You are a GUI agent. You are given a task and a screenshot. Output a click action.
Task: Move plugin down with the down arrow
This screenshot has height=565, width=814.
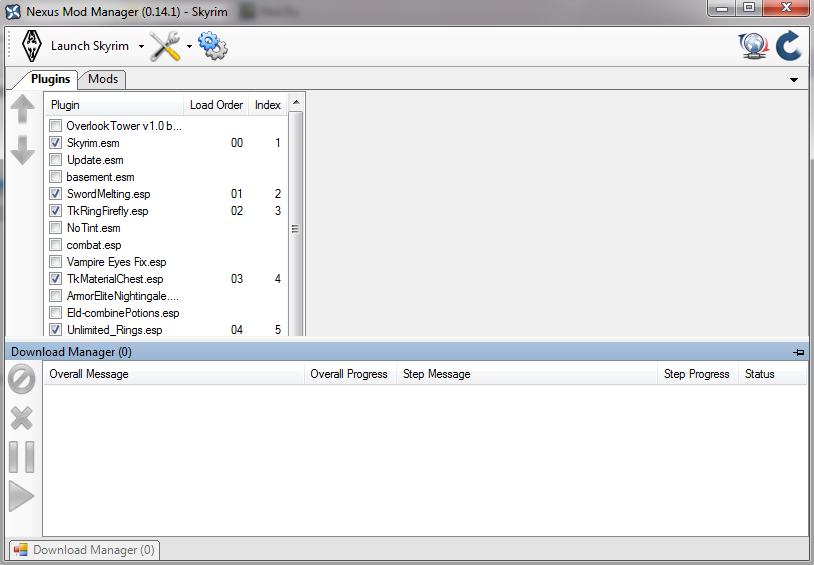click(x=22, y=151)
